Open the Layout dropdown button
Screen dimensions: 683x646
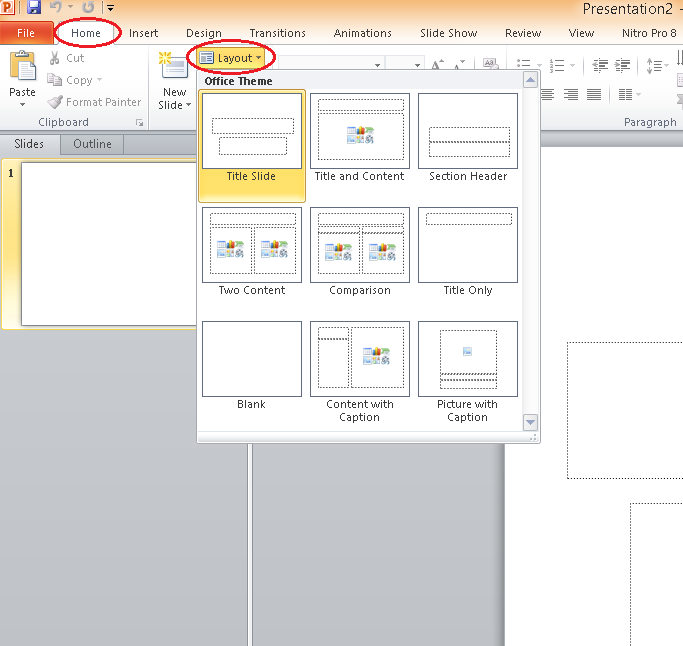[231, 58]
